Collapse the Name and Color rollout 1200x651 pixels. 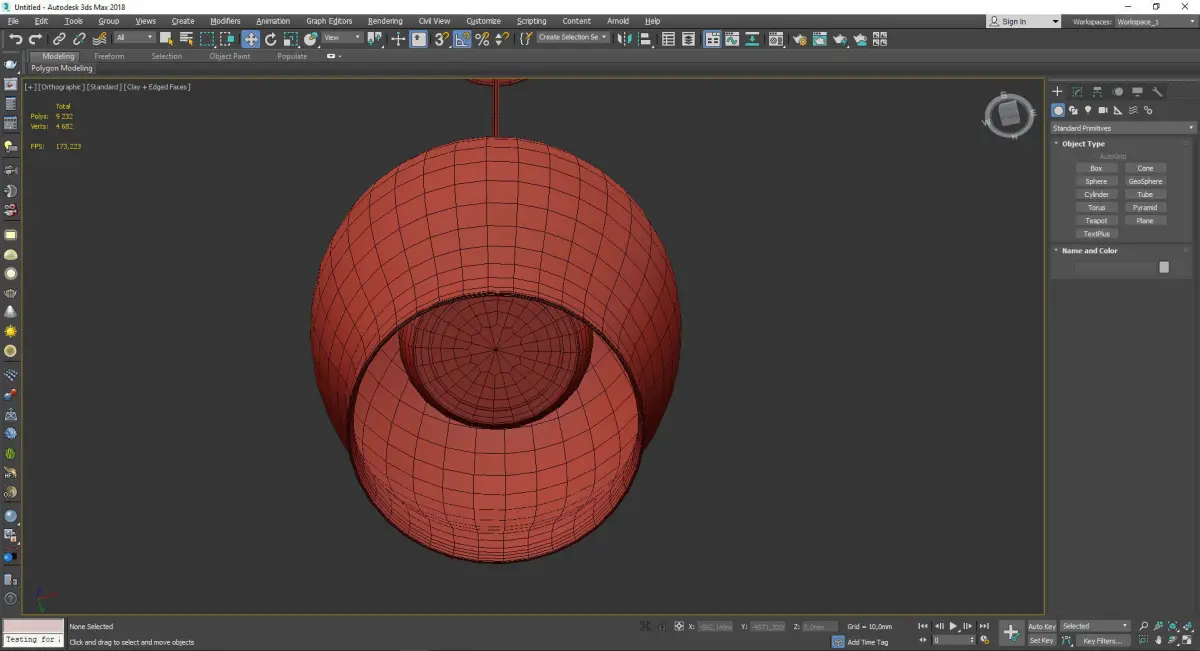pos(1089,251)
